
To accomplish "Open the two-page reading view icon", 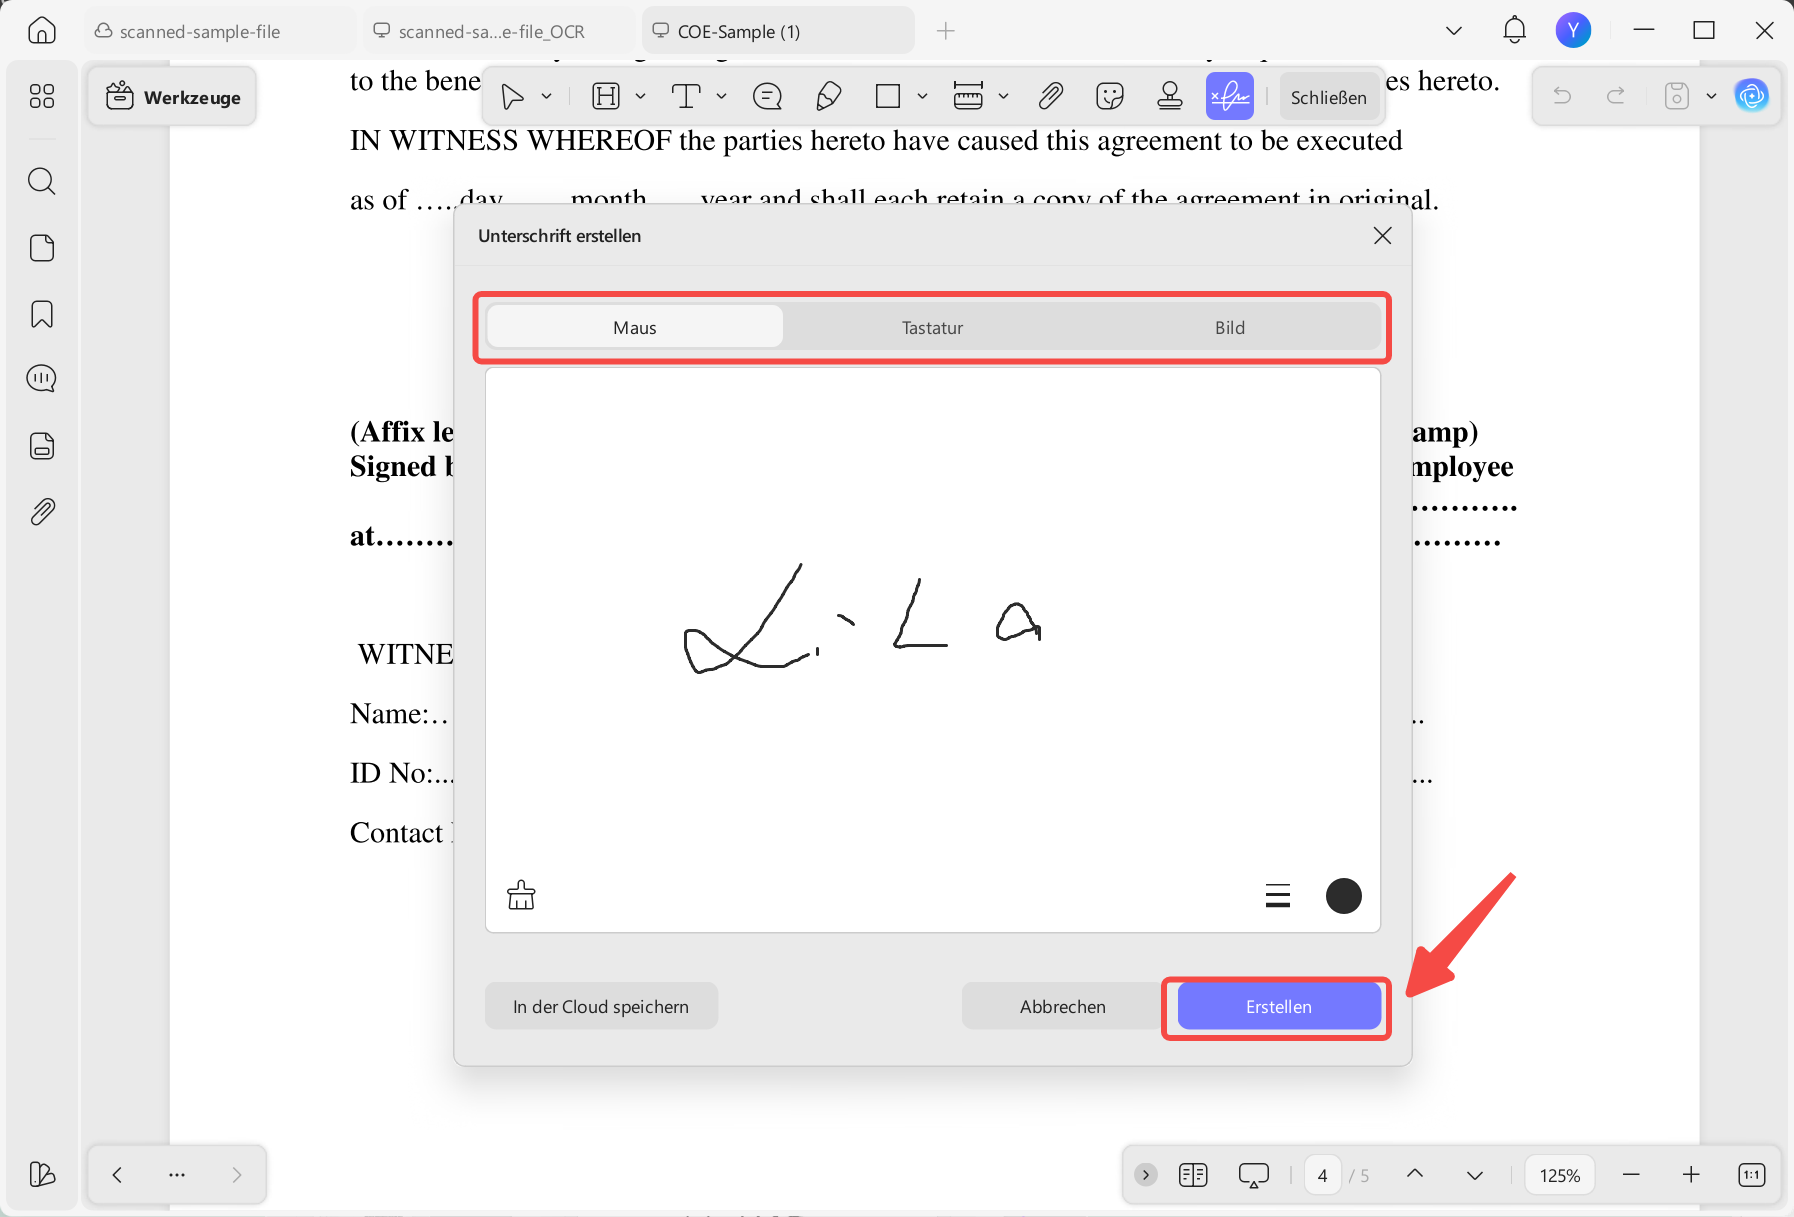I will 1193,1175.
